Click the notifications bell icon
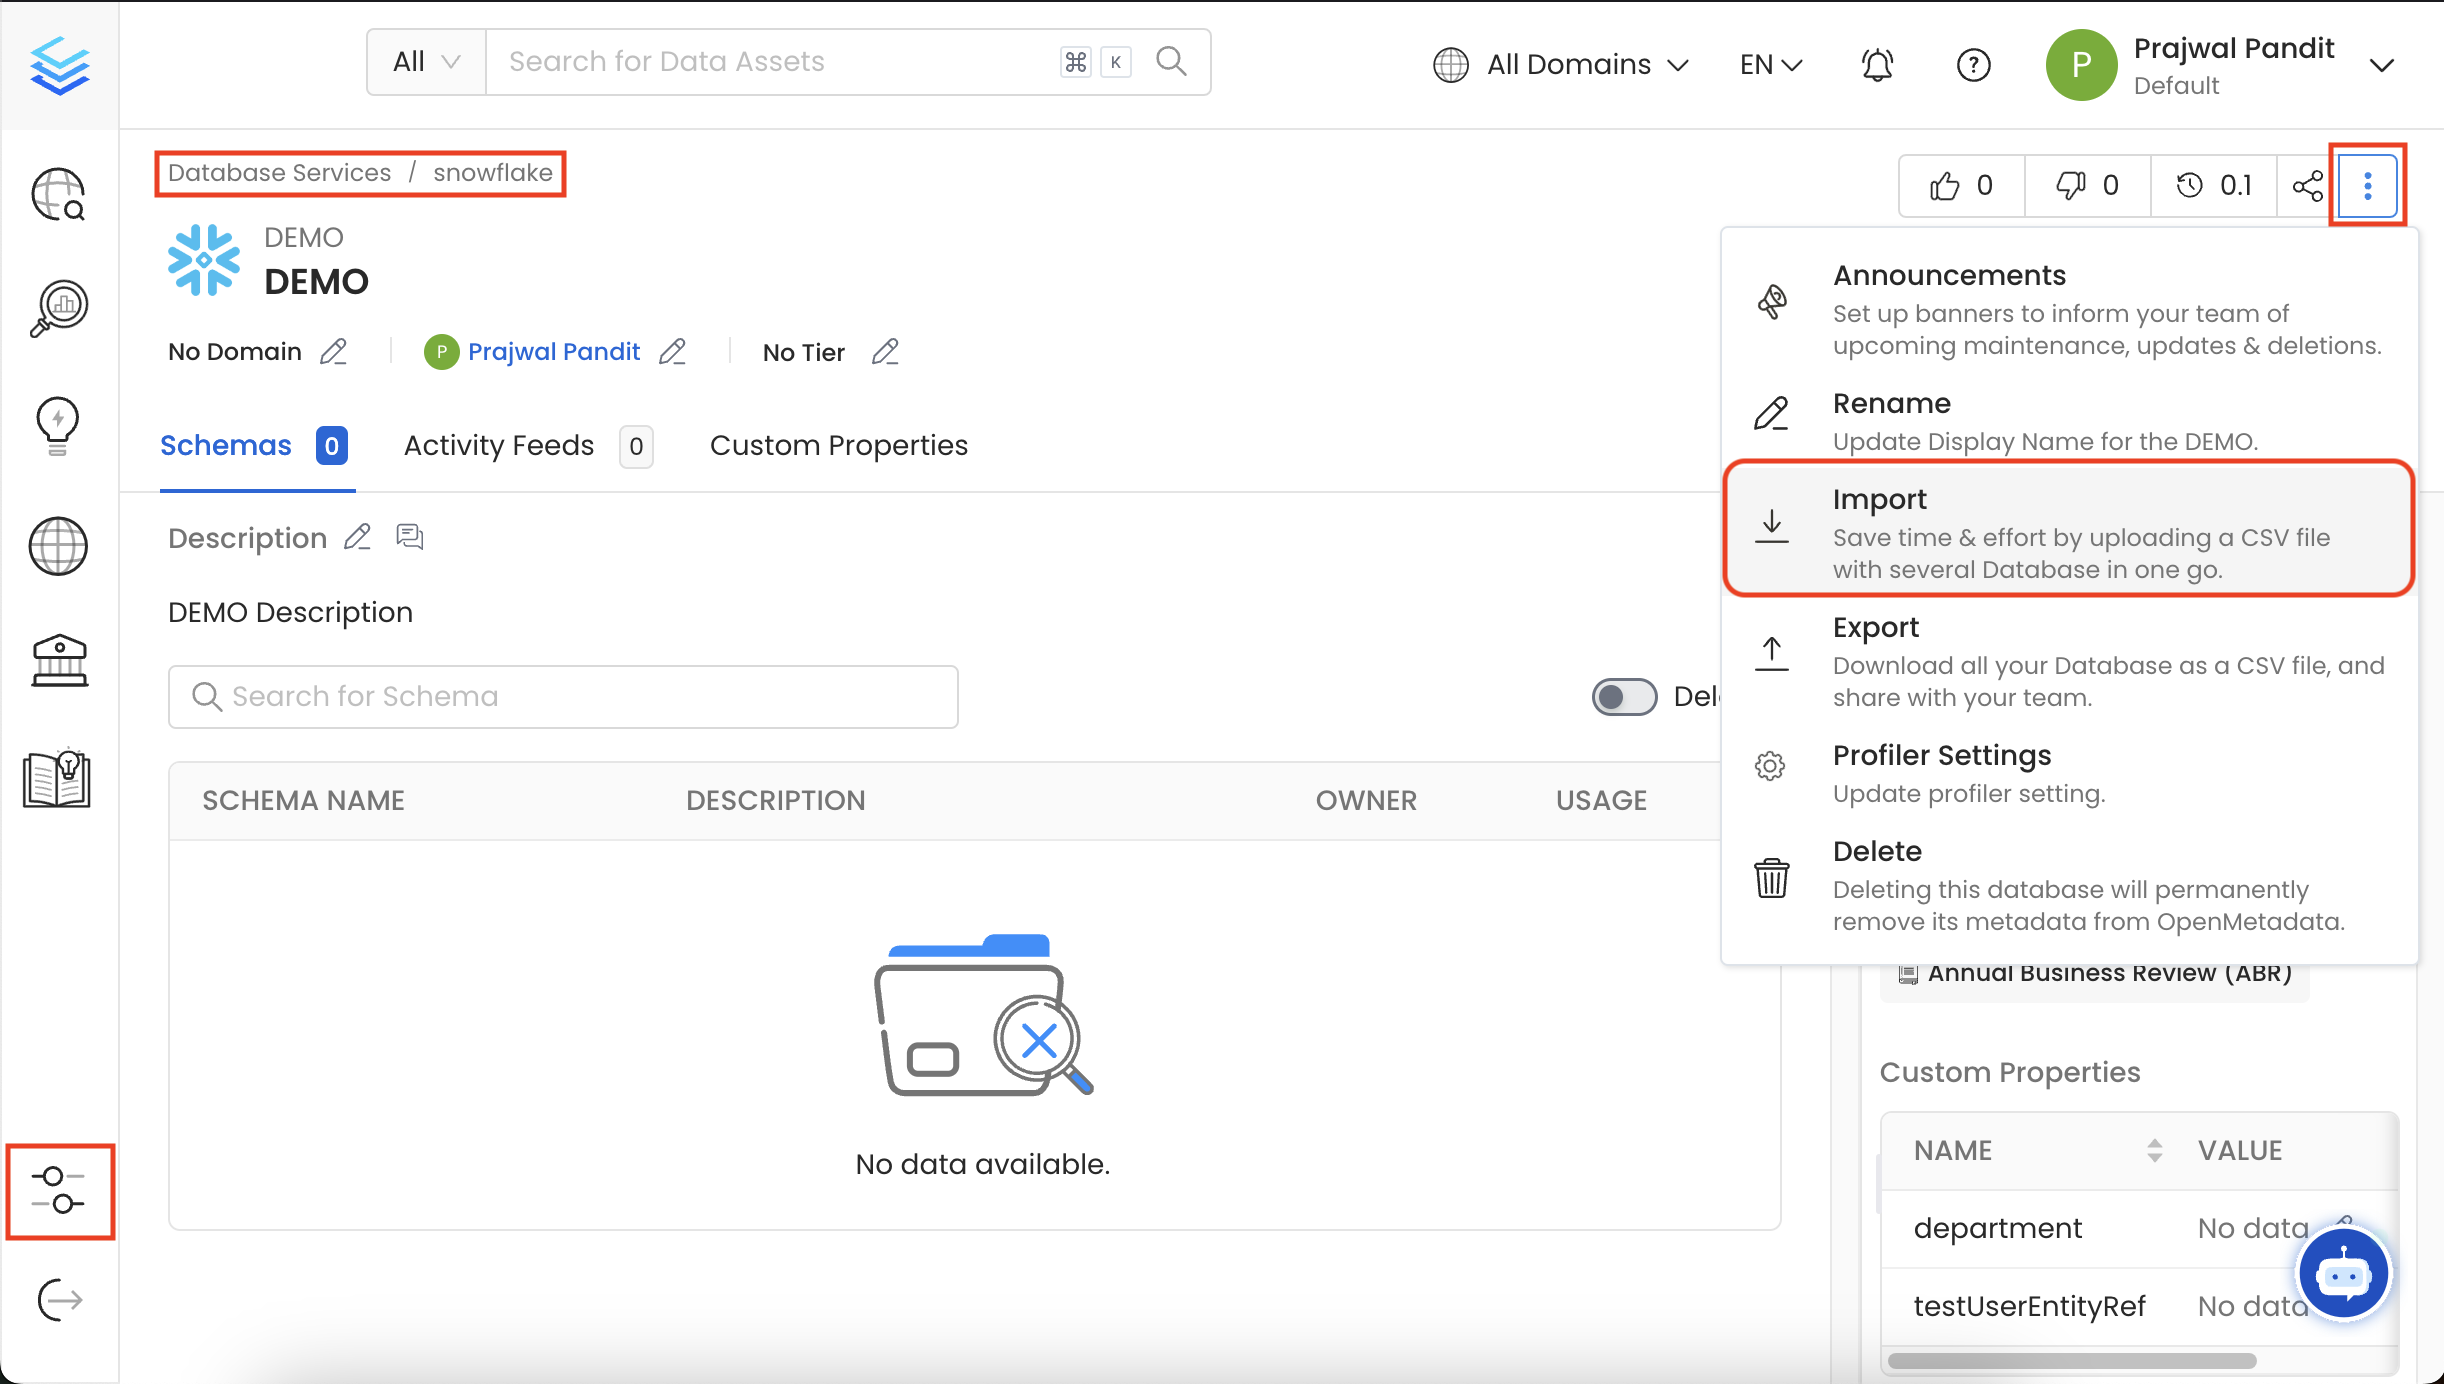2444x1384 pixels. point(1876,64)
